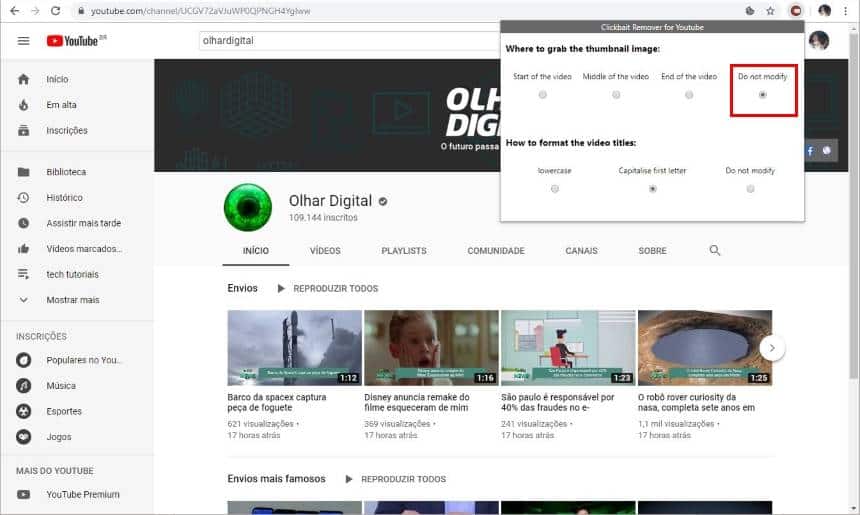Open Início home icon in sidebar
860x515 pixels.
24,79
